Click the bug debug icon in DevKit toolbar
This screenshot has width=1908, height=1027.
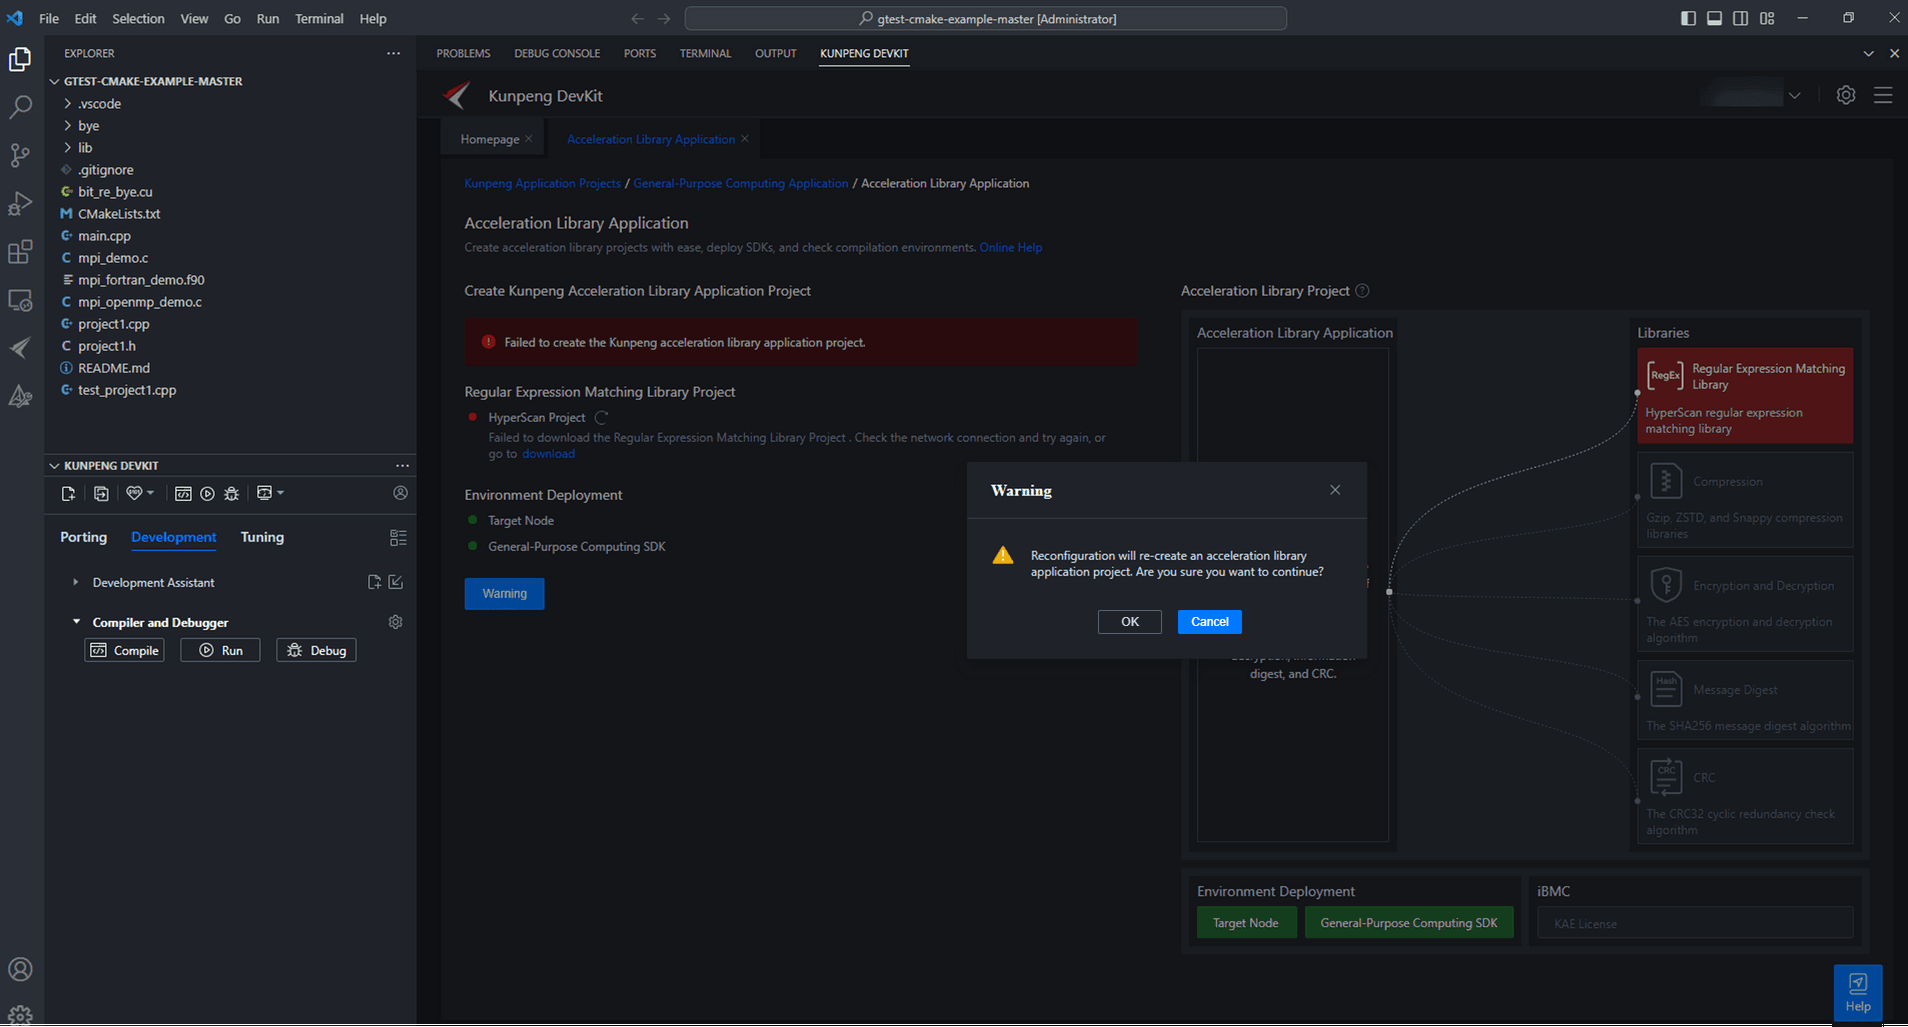pos(232,493)
